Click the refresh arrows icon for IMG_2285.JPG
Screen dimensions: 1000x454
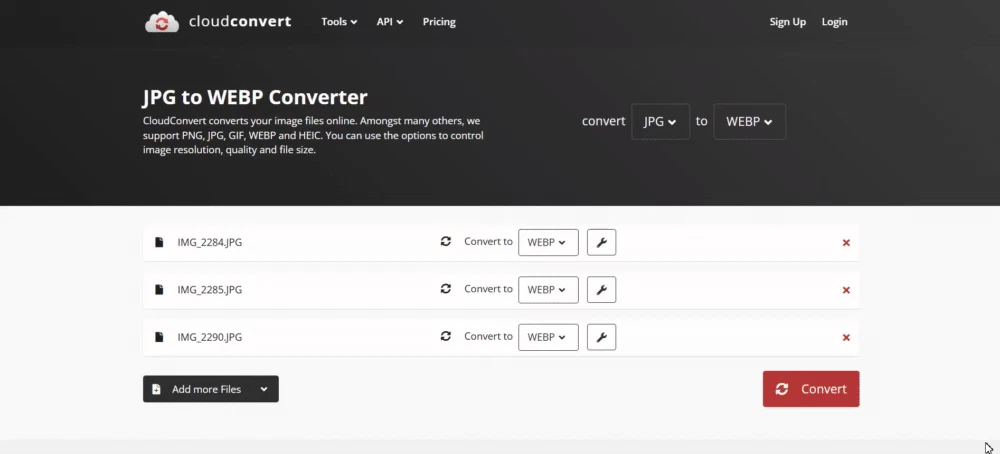point(446,289)
